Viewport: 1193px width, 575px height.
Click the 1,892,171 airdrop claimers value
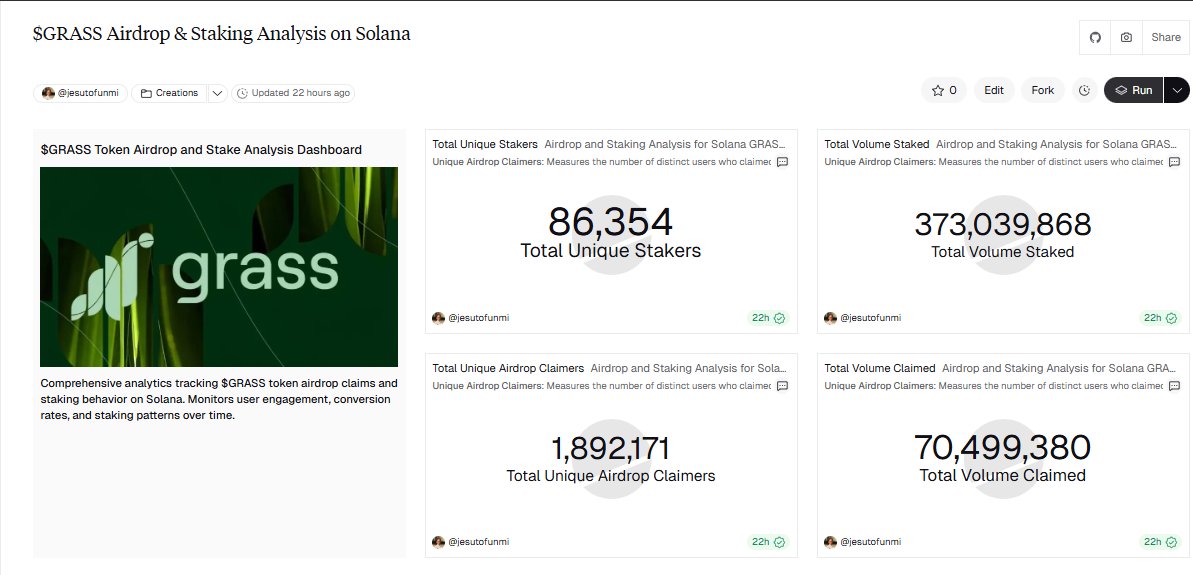[x=610, y=448]
